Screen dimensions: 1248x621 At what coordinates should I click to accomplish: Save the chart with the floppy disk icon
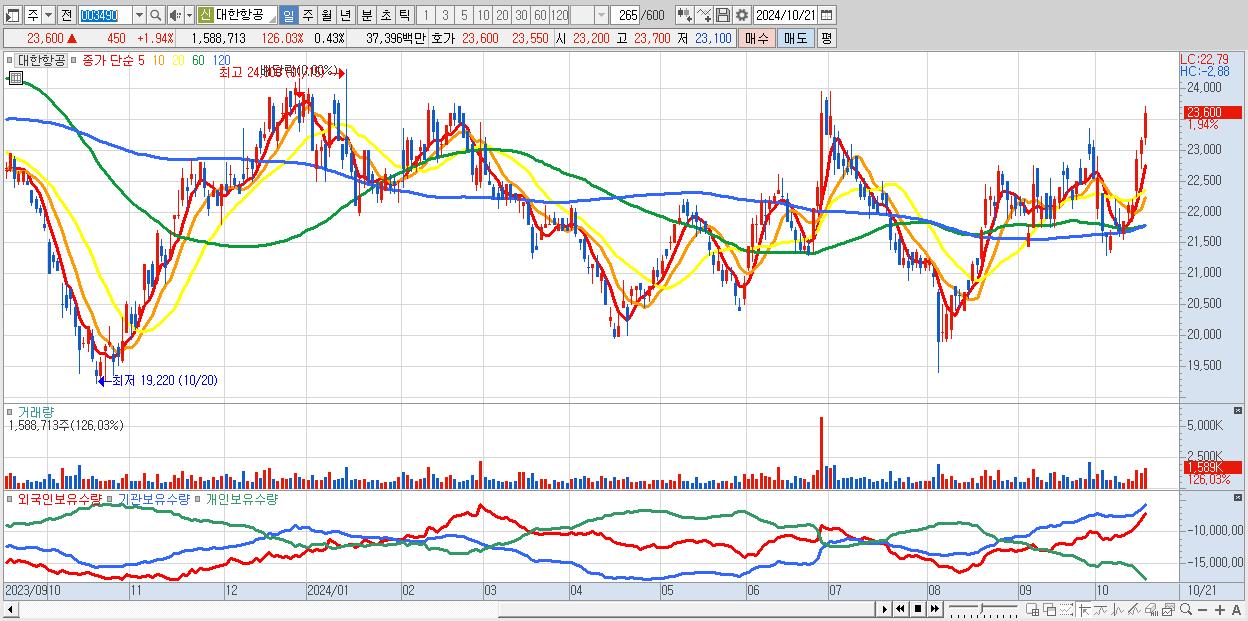(723, 15)
